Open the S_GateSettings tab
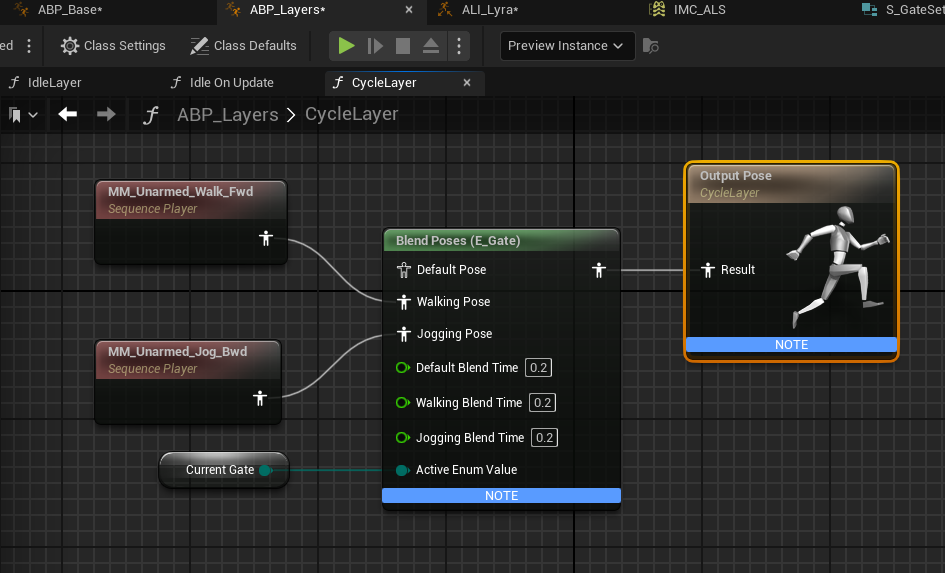Image resolution: width=945 pixels, height=573 pixels. (903, 10)
